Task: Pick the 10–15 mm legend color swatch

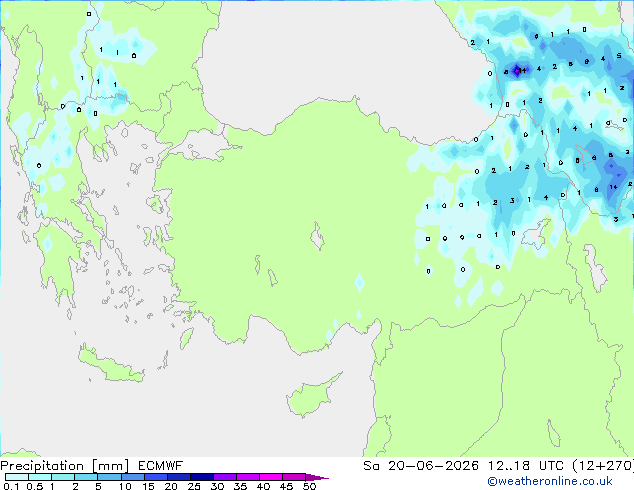Action: pyautogui.click(x=132, y=477)
